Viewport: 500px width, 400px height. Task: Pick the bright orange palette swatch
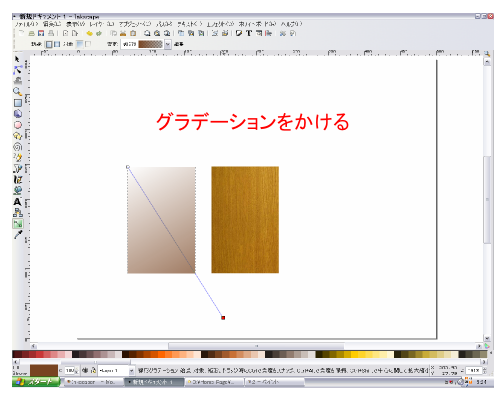click(x=162, y=354)
